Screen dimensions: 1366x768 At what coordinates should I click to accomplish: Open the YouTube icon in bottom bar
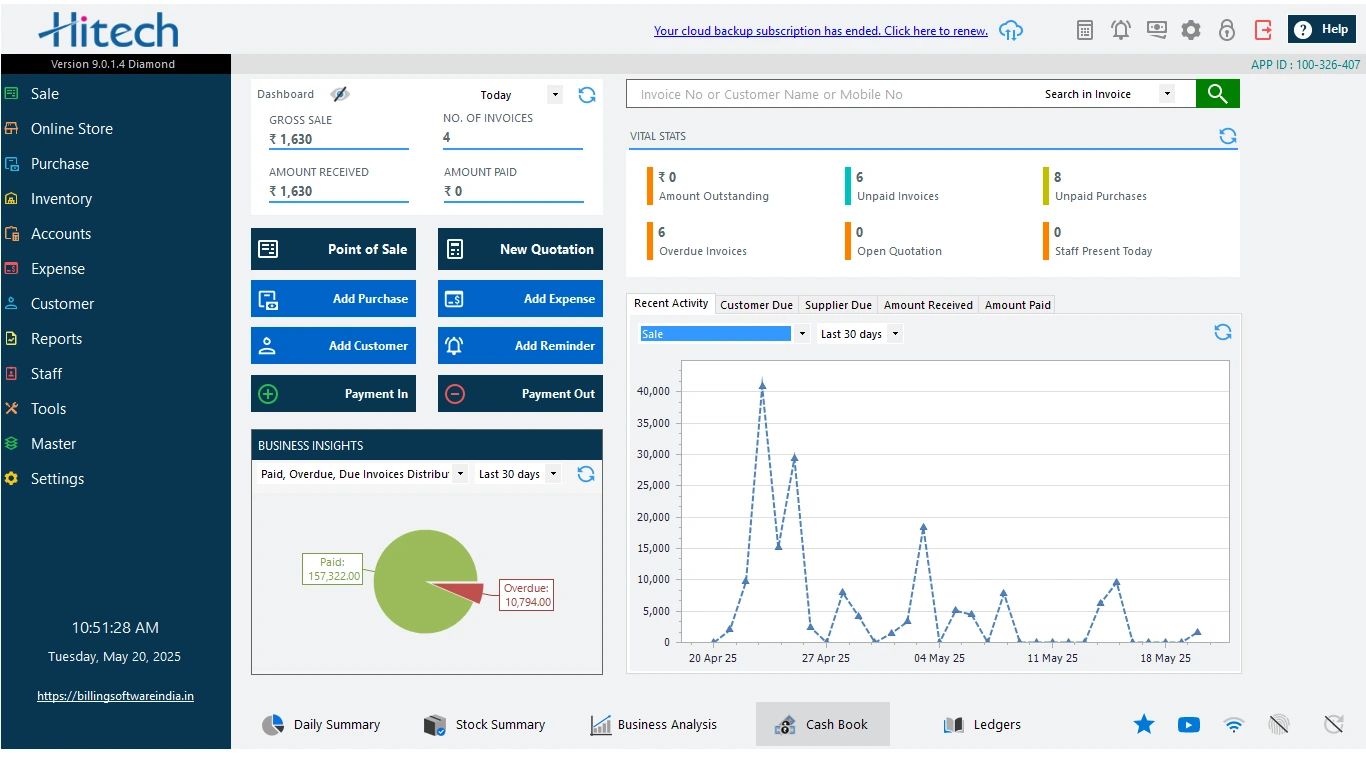click(1189, 725)
